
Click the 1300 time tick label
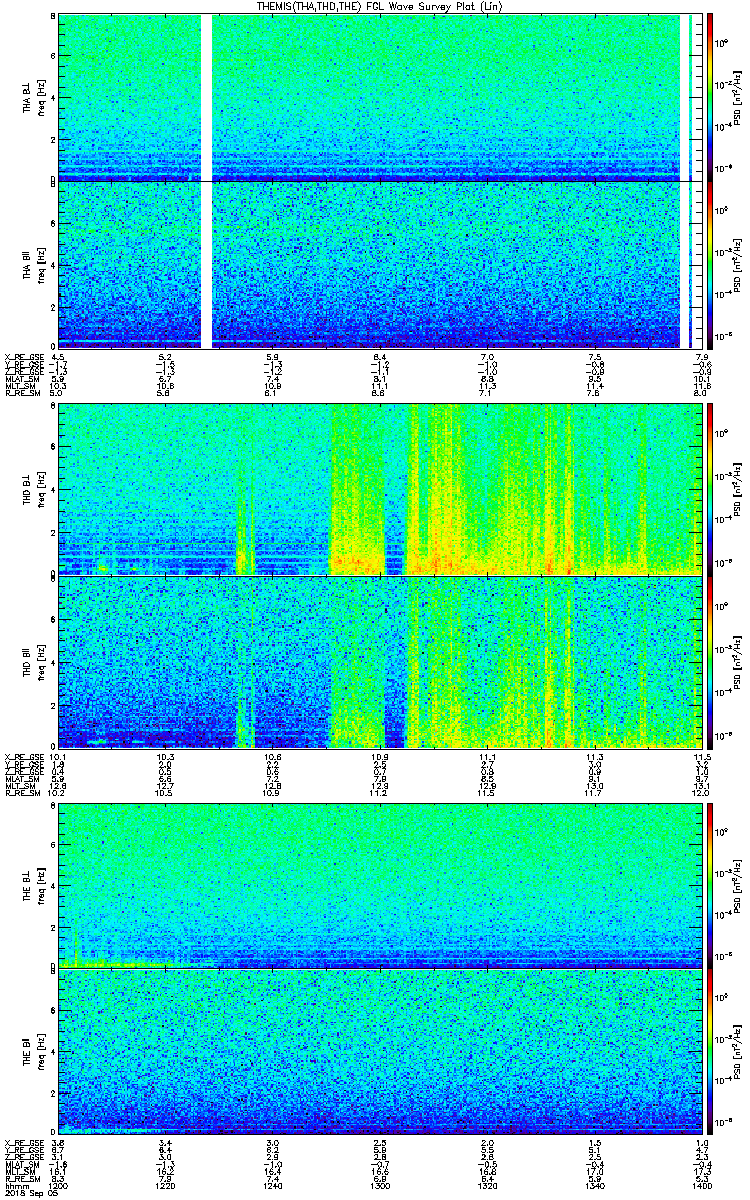(x=379, y=1184)
